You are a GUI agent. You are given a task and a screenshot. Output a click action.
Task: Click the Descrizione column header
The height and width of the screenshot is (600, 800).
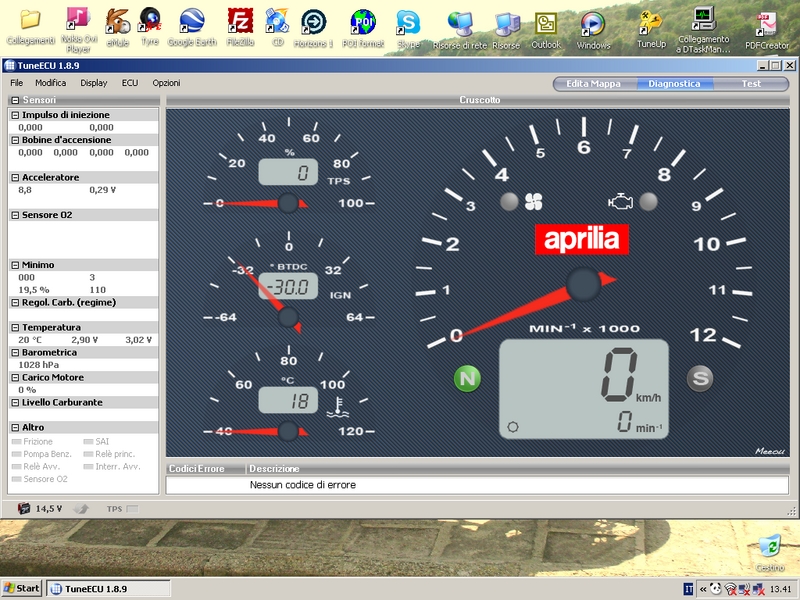click(x=517, y=468)
